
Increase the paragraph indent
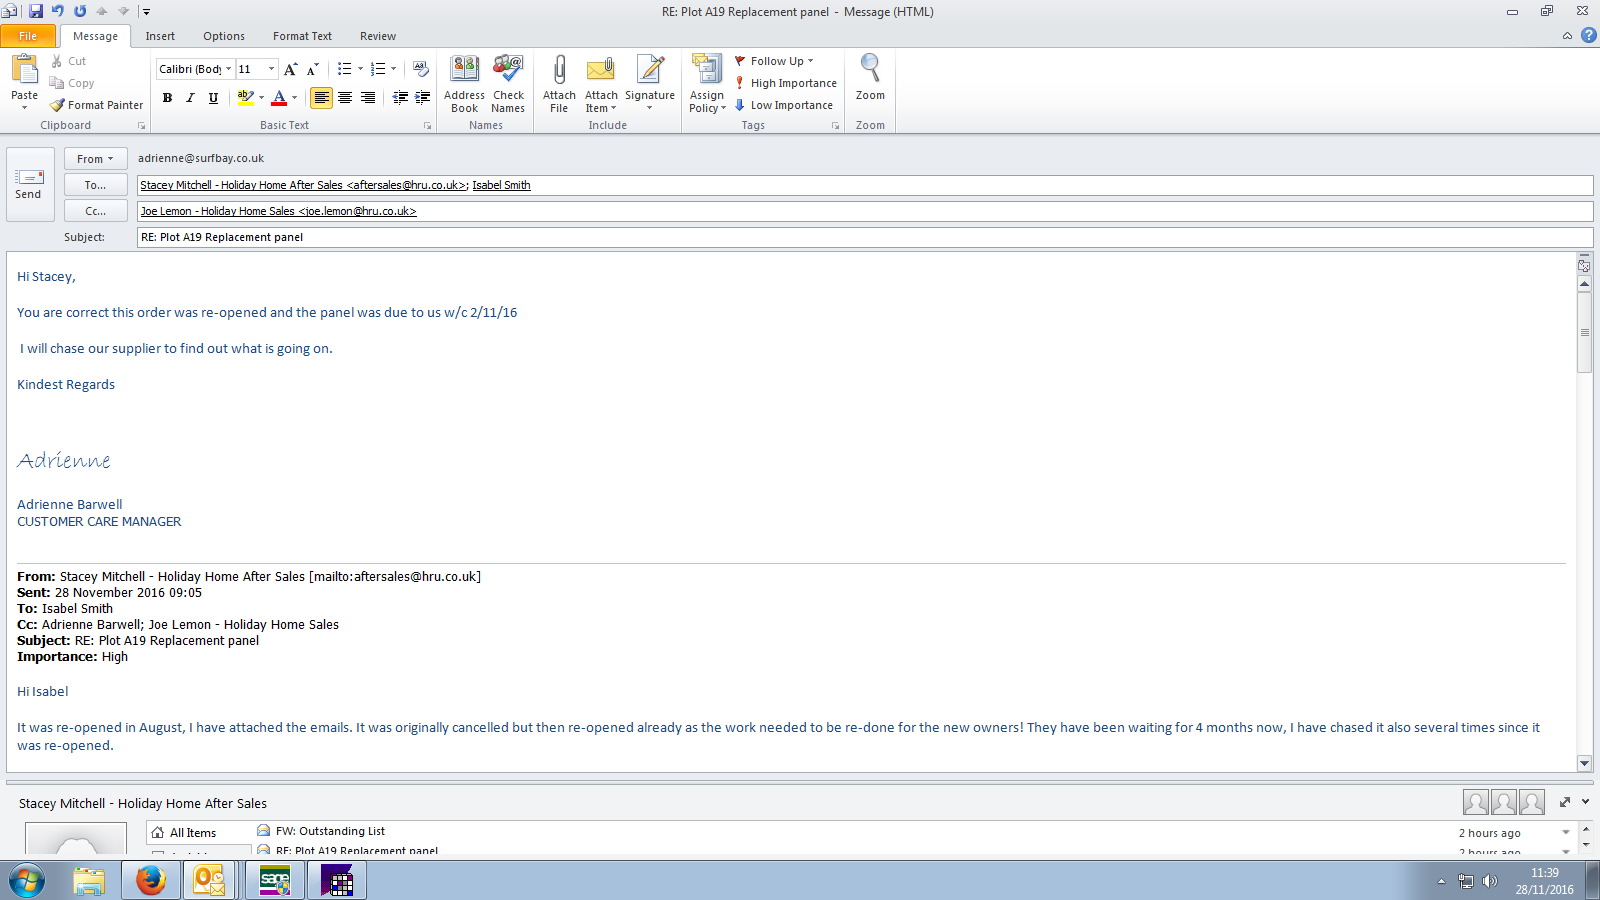click(423, 97)
